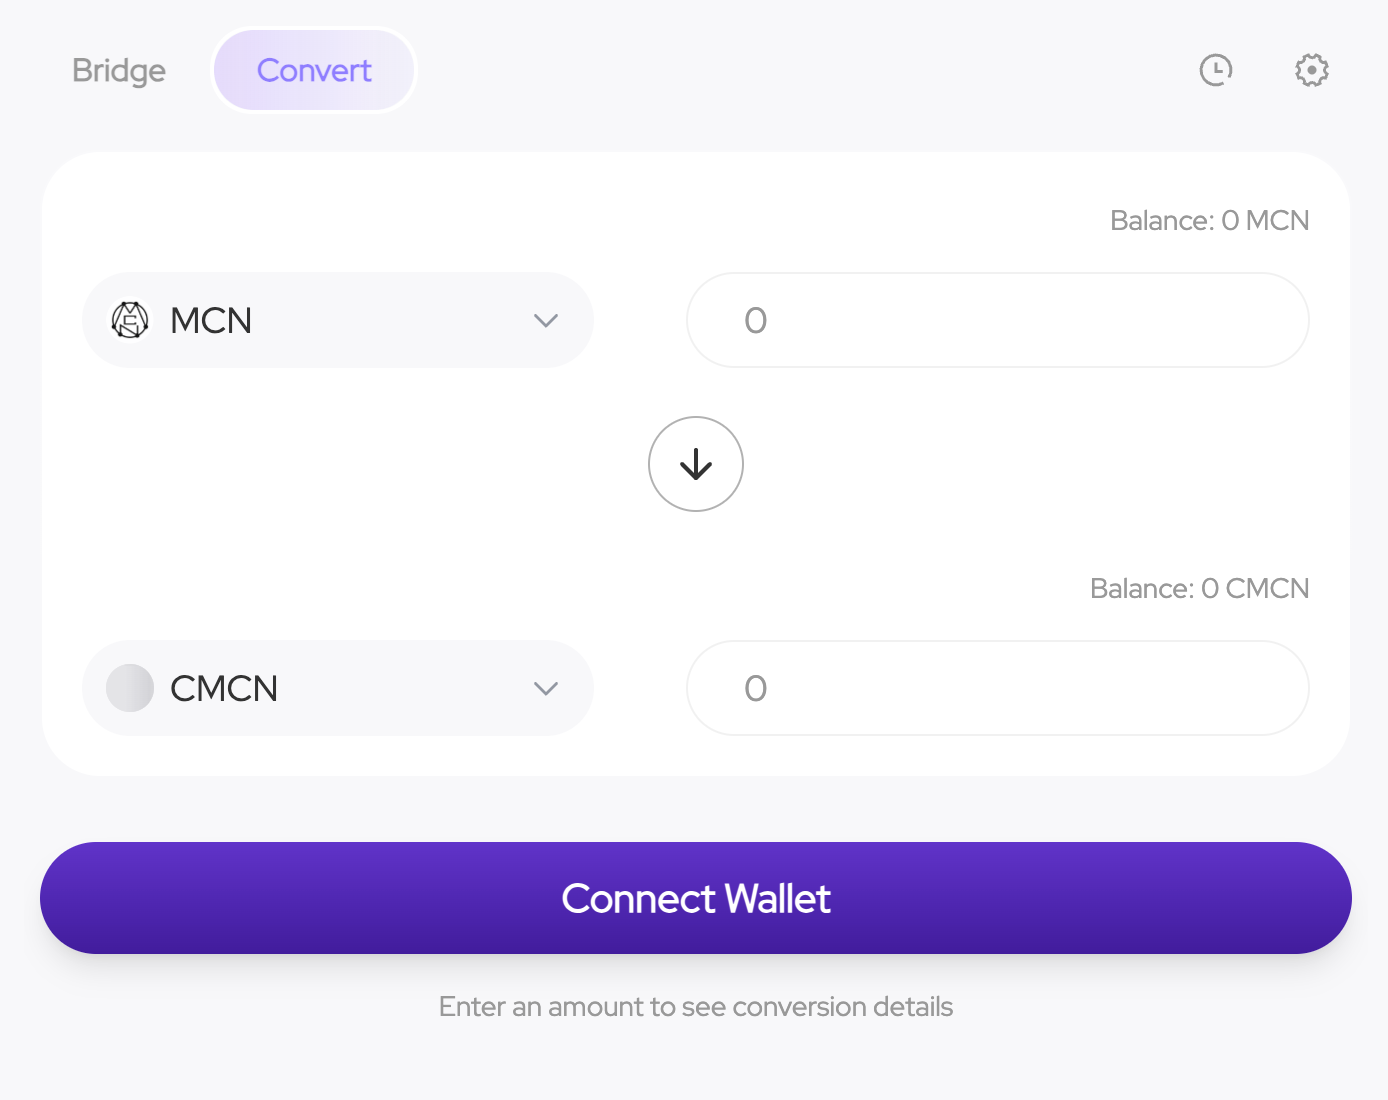
Task: Click the "Enter an amount" hint text
Action: tap(696, 1006)
